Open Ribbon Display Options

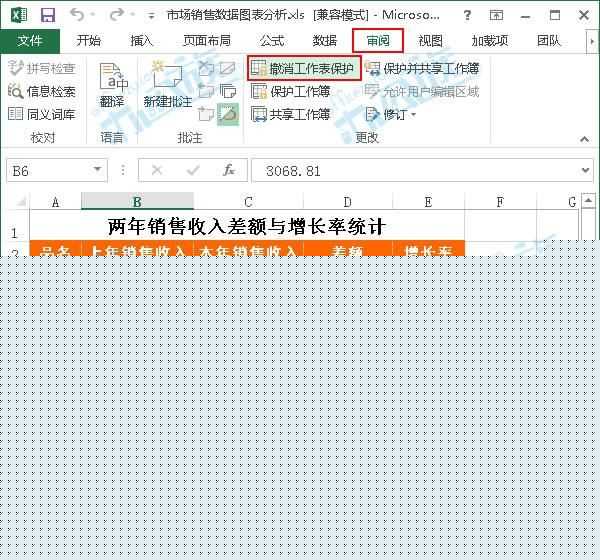pyautogui.click(x=496, y=15)
